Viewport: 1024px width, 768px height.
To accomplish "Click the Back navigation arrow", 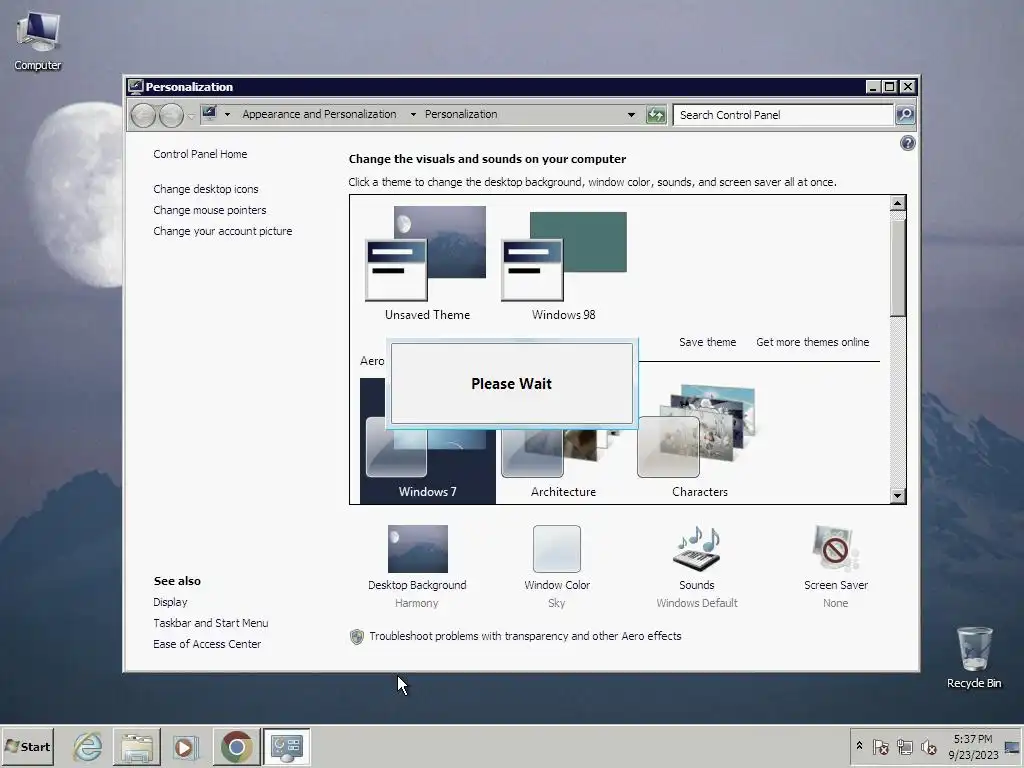I will tap(143, 116).
